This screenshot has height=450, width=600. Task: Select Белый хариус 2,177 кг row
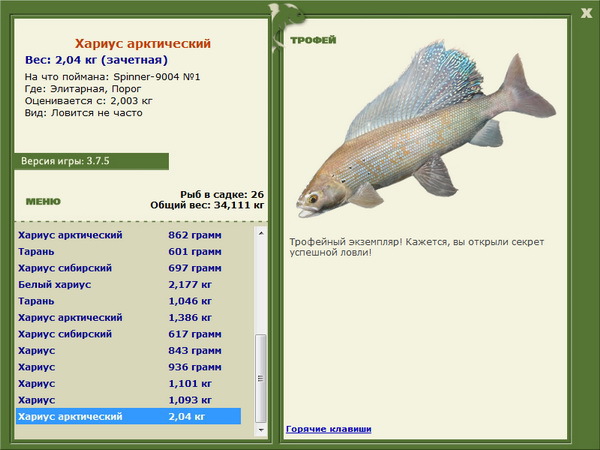128,284
